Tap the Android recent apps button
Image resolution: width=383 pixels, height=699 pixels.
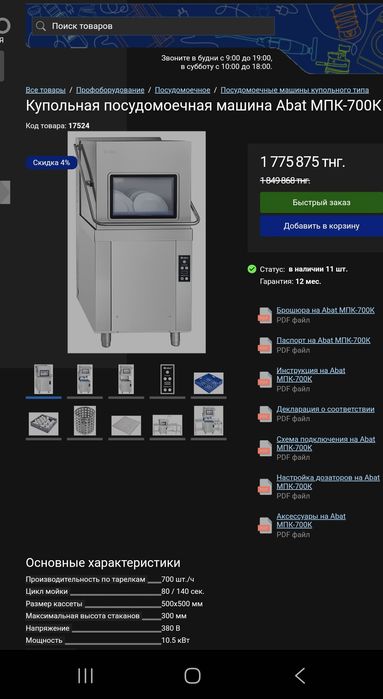(85, 676)
